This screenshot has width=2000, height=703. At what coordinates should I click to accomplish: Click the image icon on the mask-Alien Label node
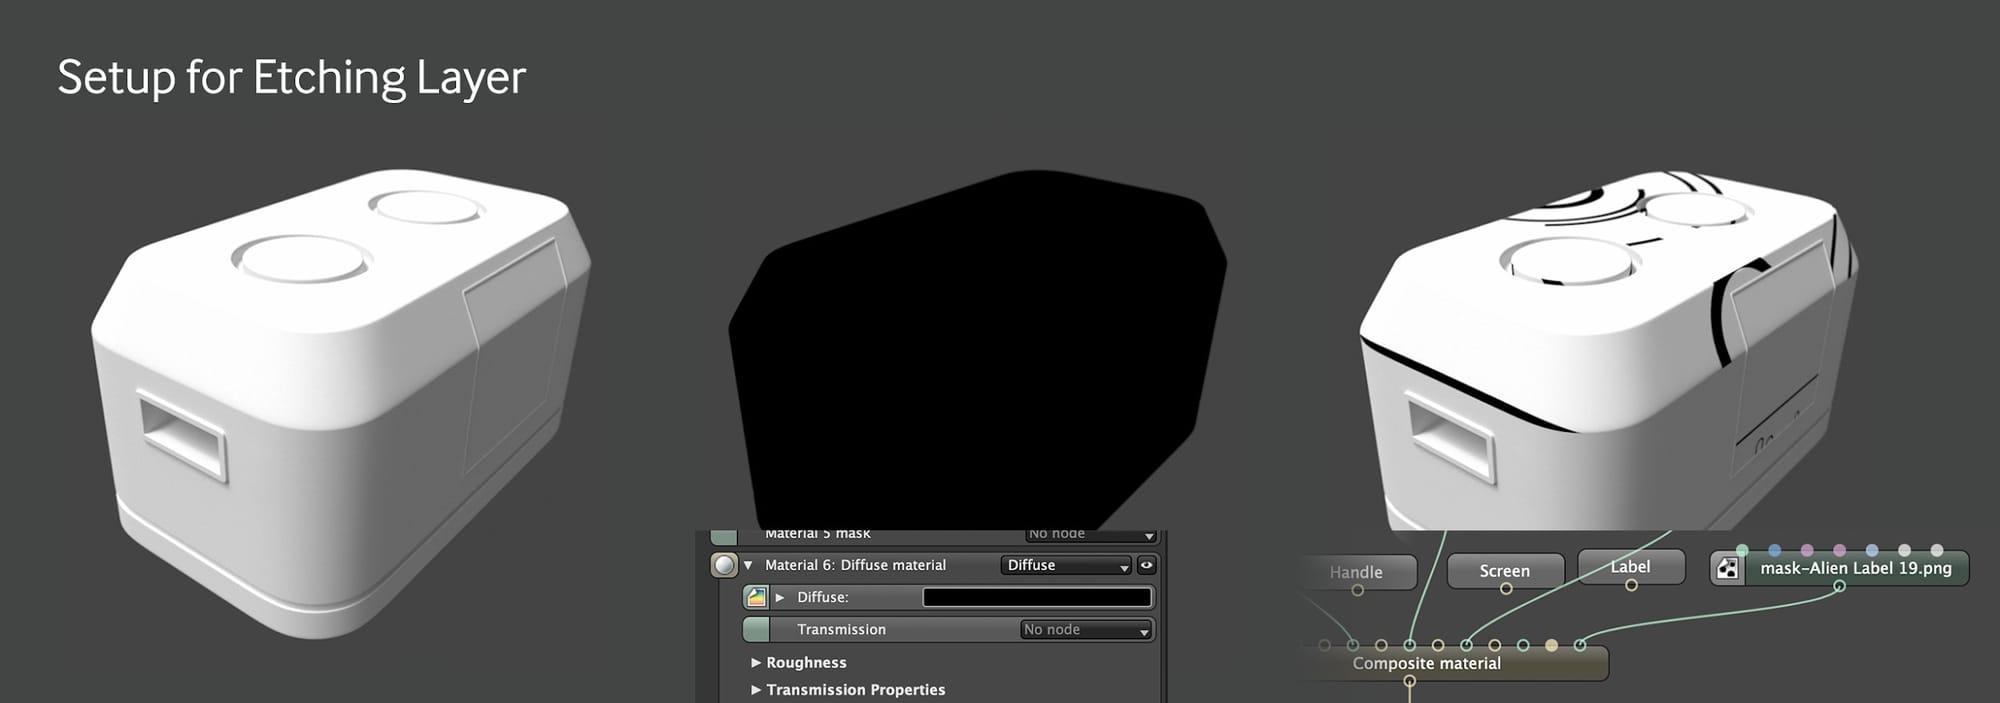(x=1727, y=569)
